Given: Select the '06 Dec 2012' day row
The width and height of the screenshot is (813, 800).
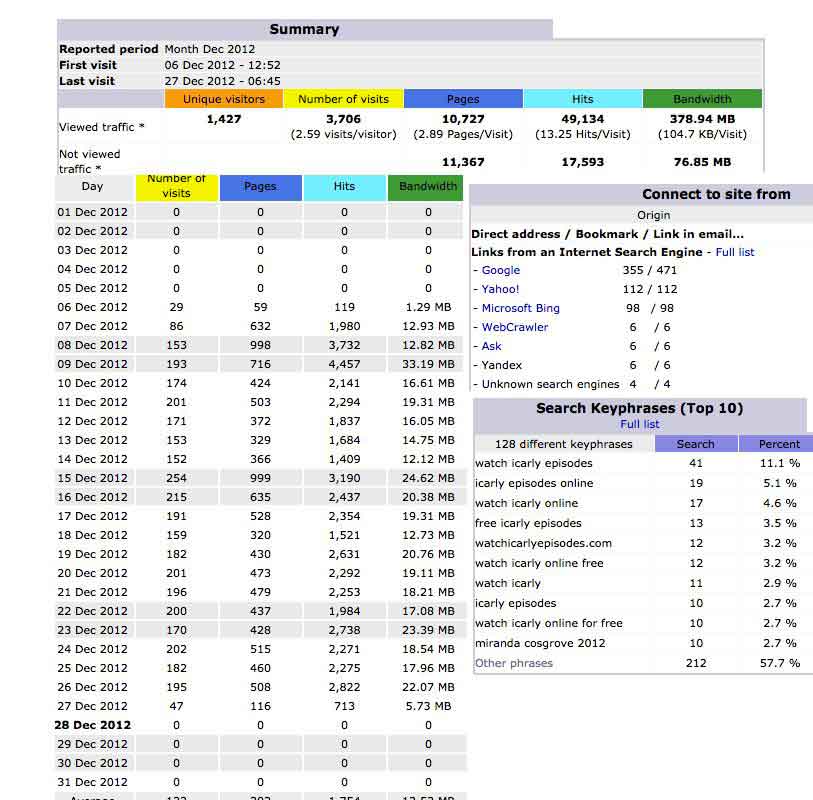Looking at the screenshot, I should 259,307.
